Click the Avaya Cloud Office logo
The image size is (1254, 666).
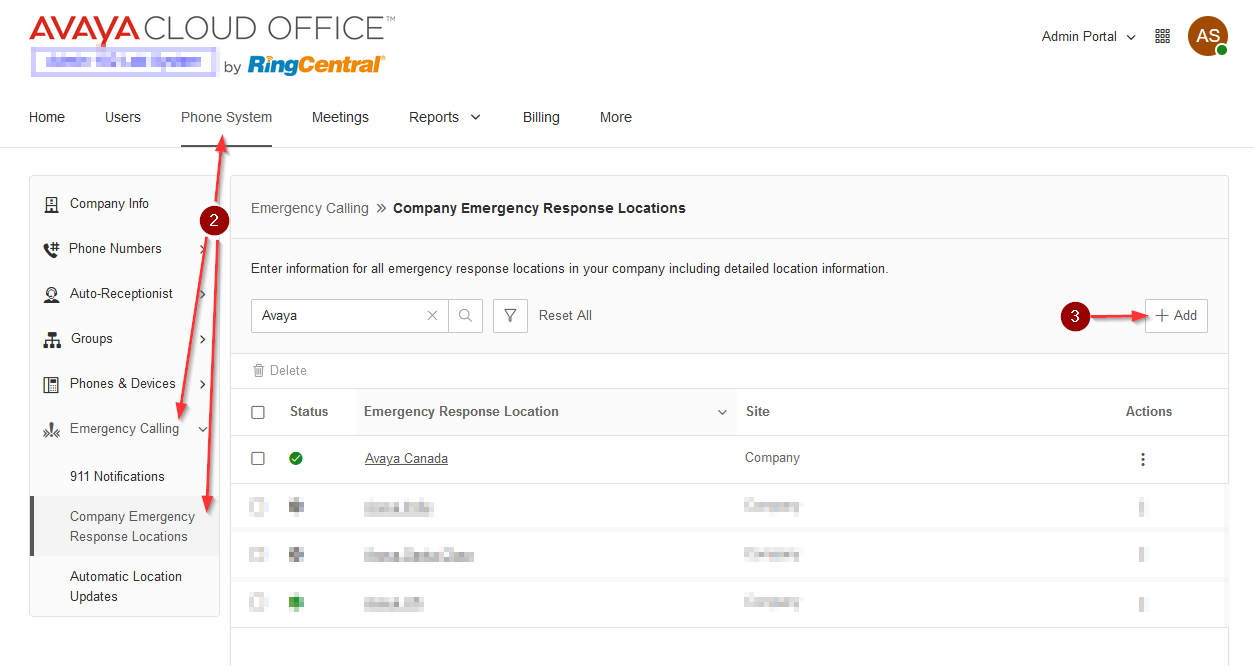212,29
